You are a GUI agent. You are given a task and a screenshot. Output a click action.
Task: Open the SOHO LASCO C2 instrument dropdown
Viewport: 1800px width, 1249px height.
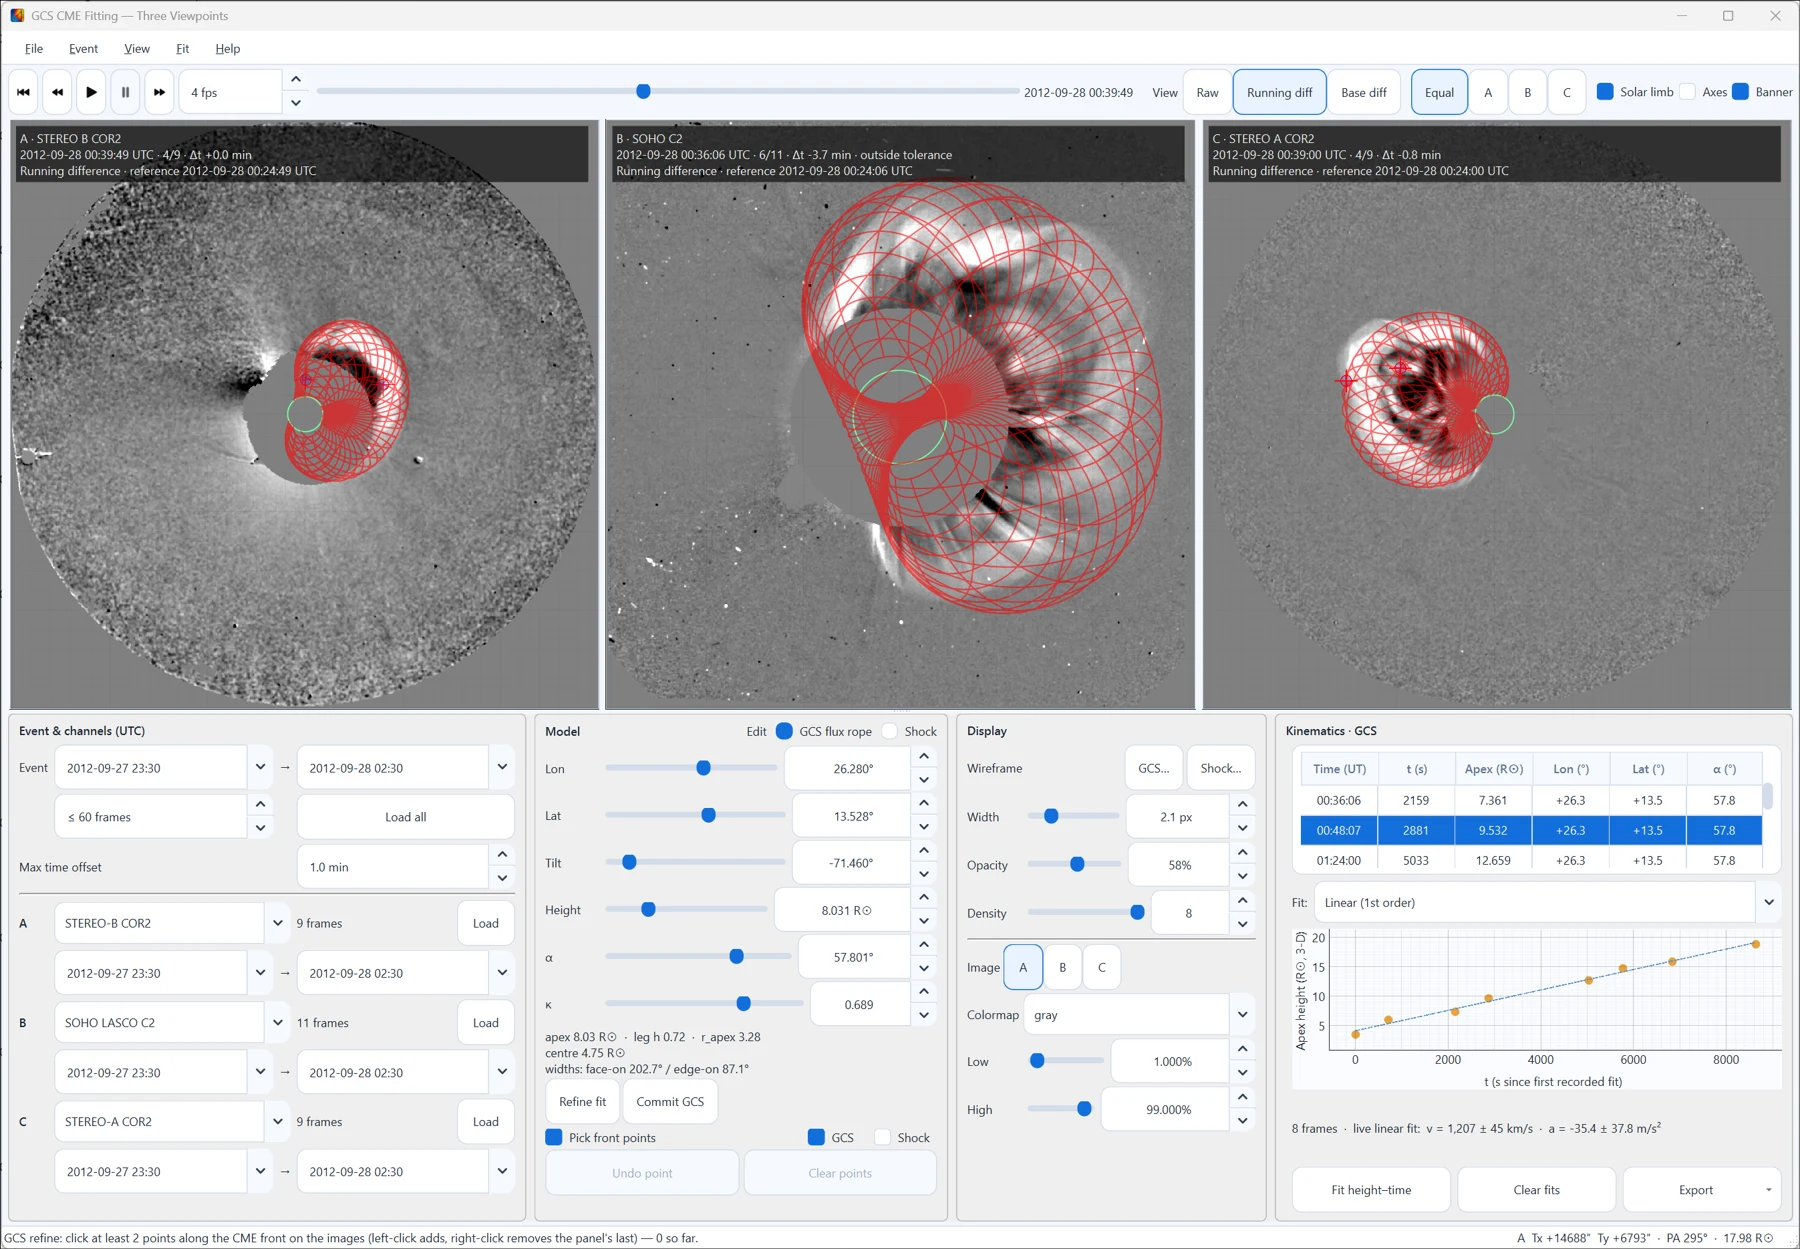click(277, 1022)
